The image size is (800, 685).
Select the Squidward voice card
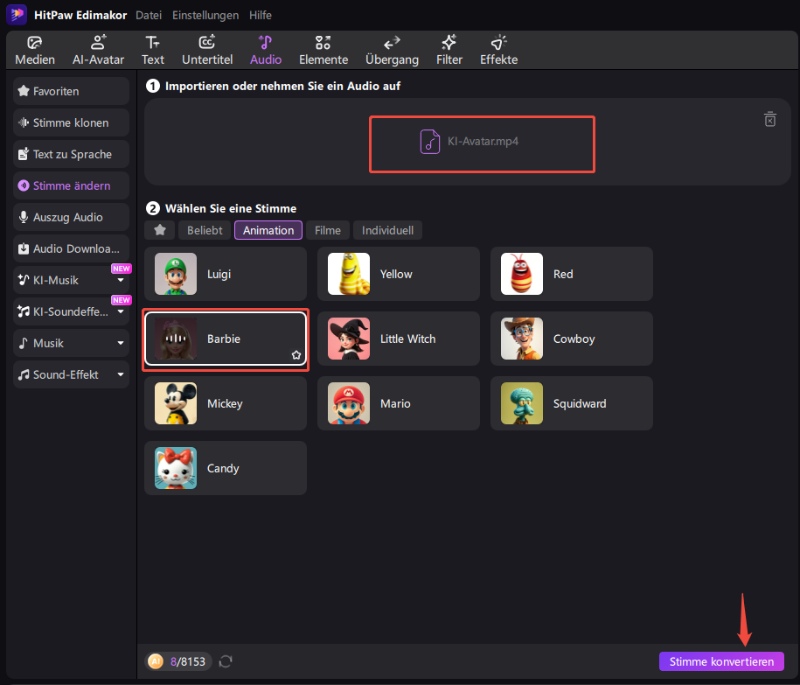tap(571, 404)
